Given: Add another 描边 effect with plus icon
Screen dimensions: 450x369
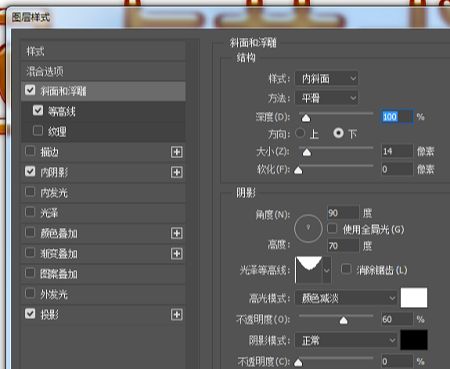Looking at the screenshot, I should pyautogui.click(x=176, y=152).
